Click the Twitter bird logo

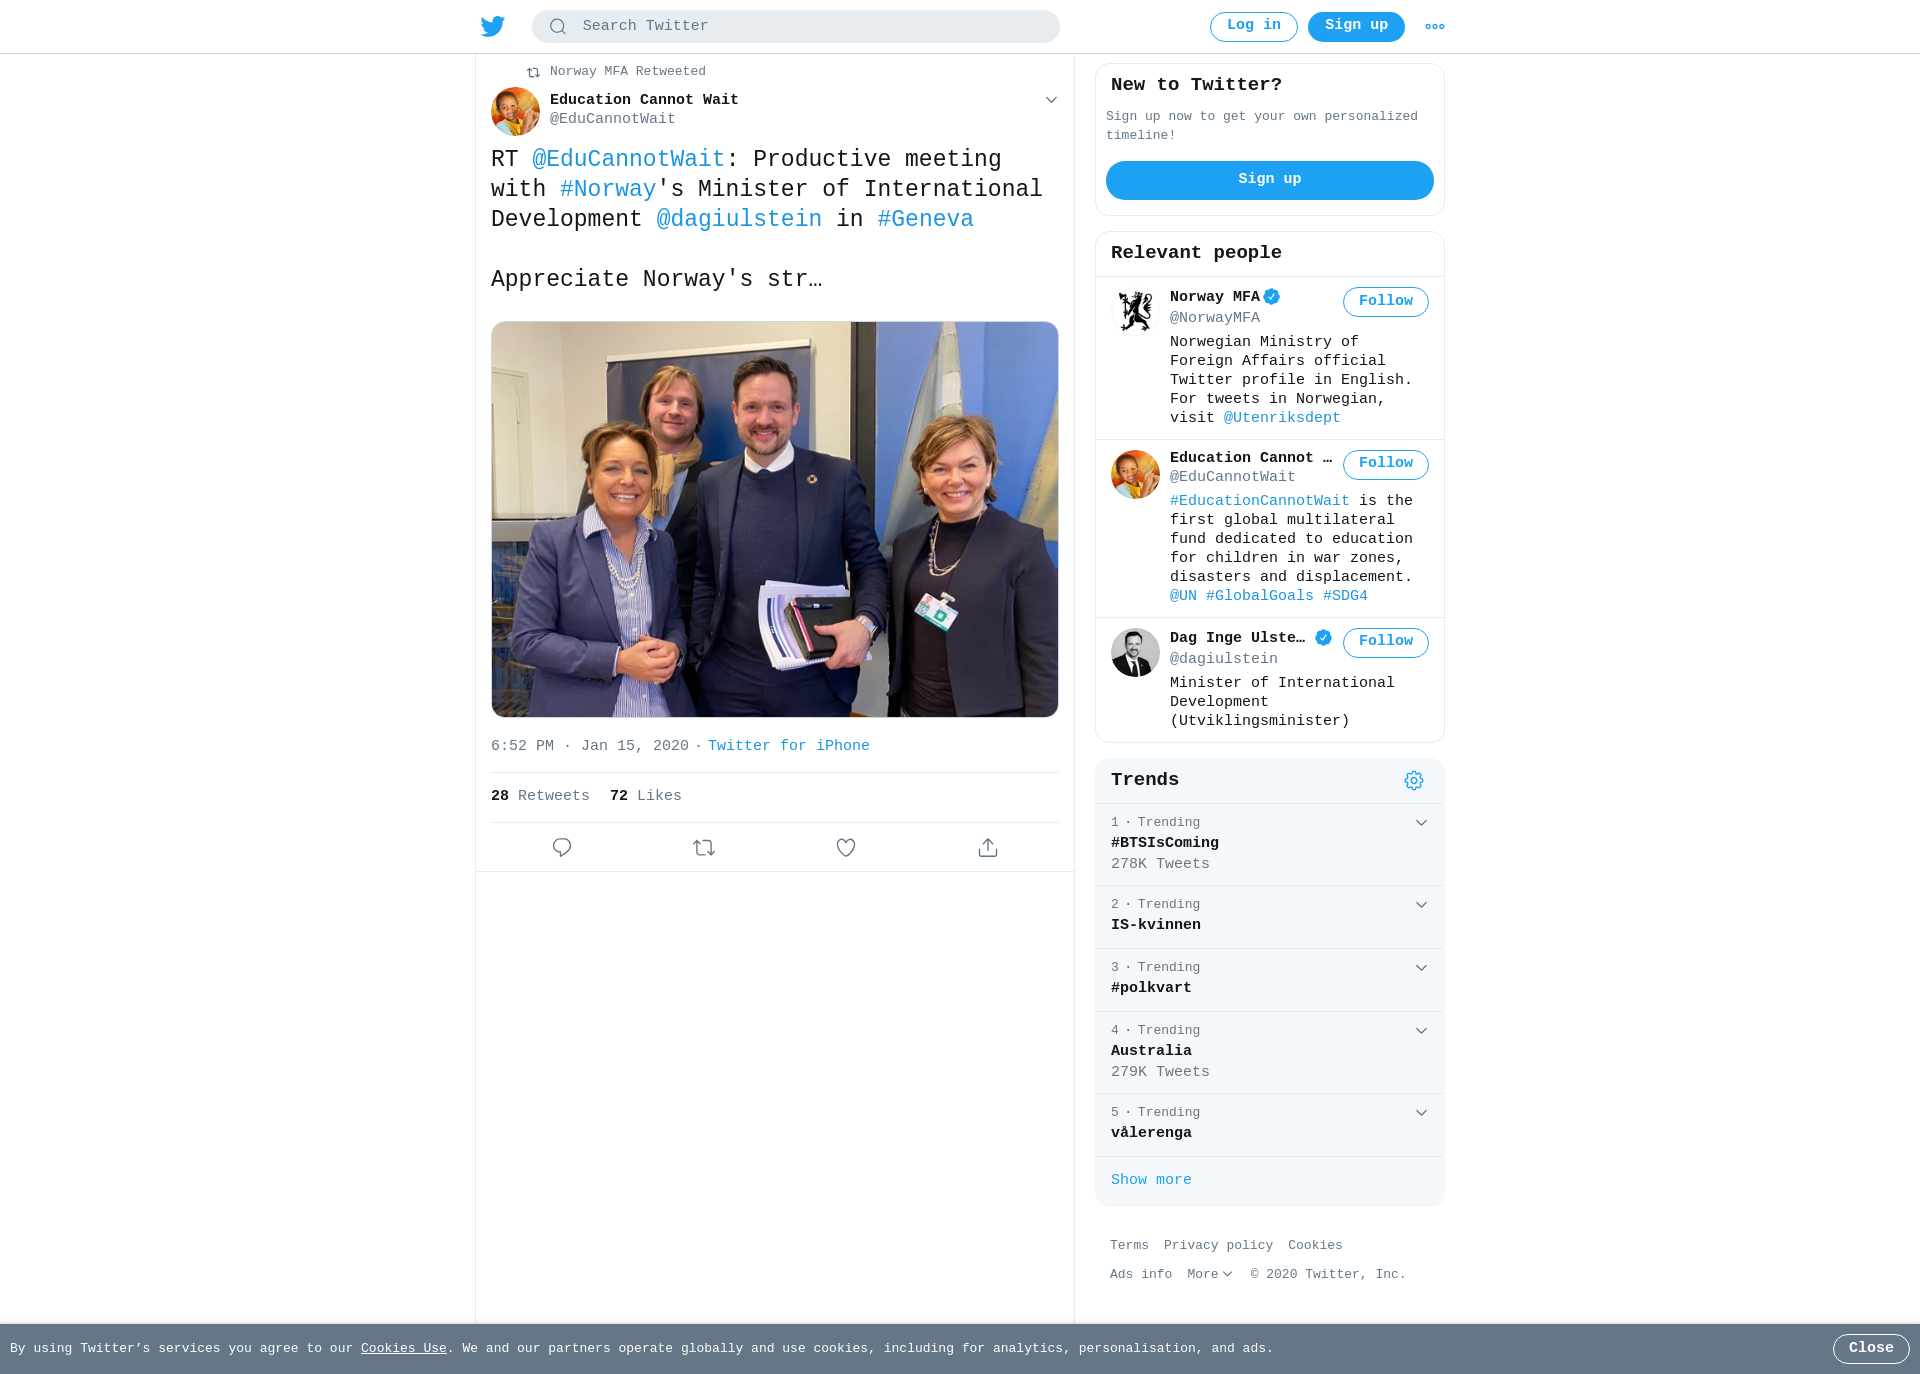point(492,26)
